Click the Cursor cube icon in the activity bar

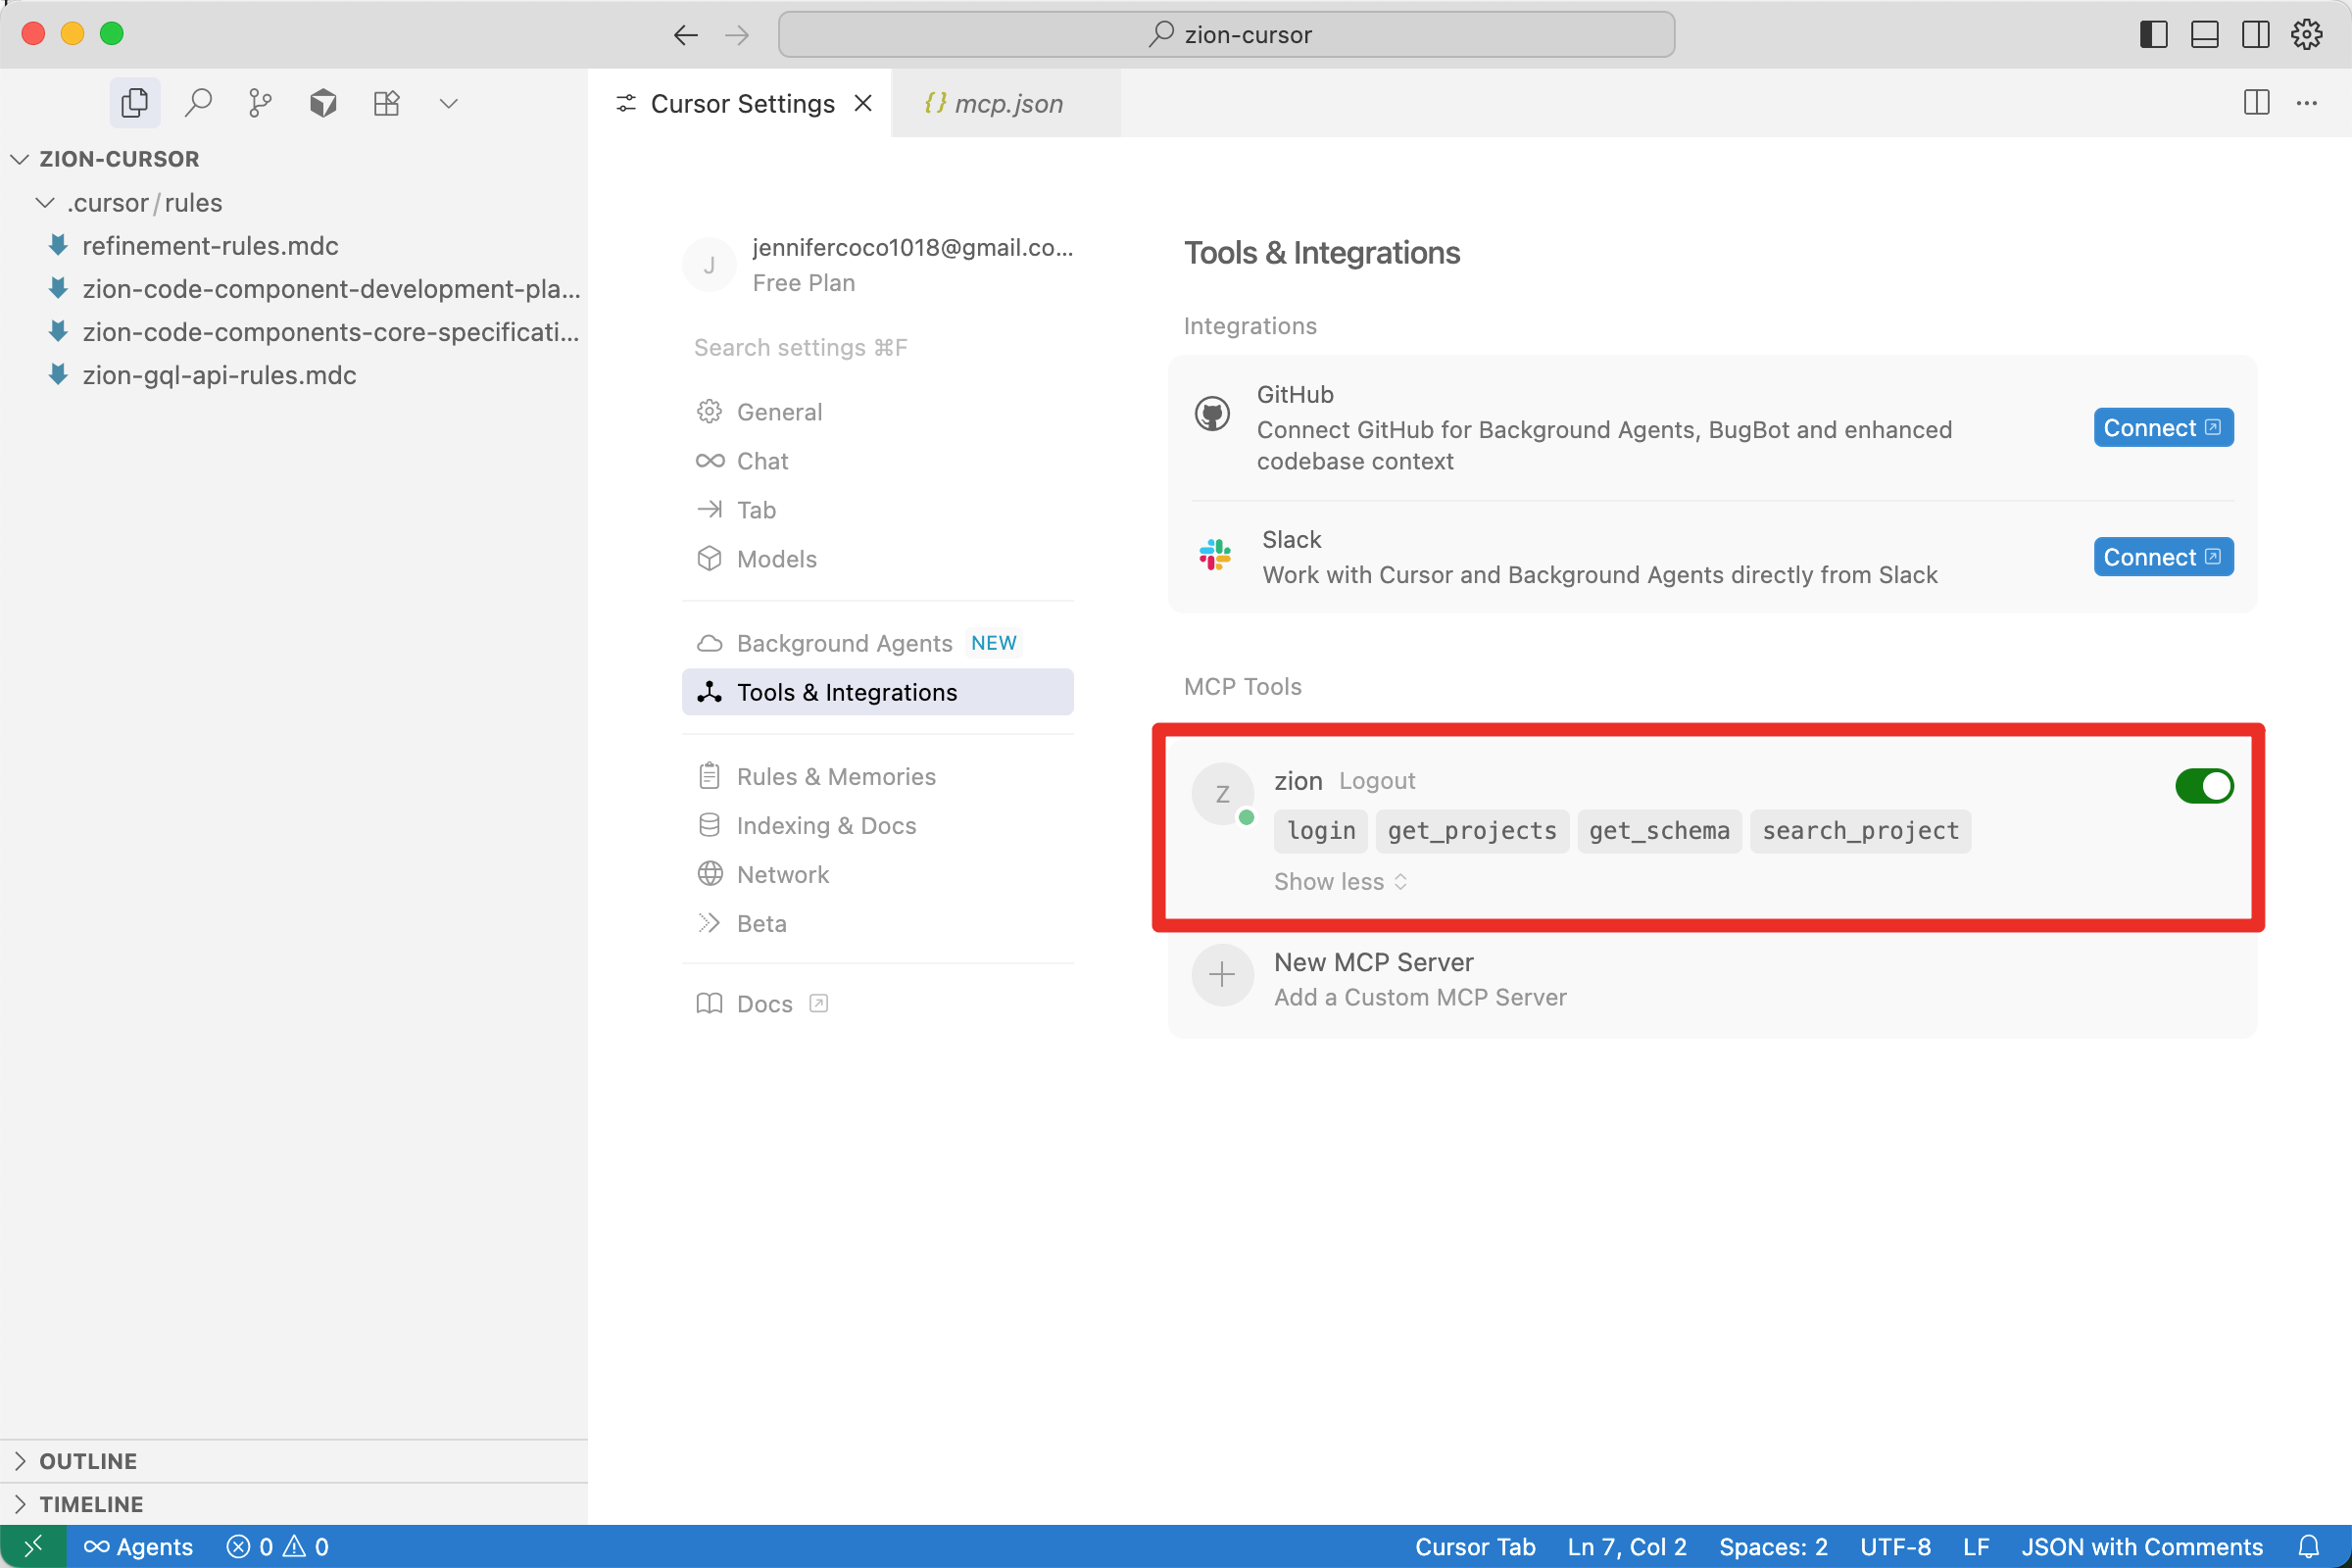[x=323, y=103]
